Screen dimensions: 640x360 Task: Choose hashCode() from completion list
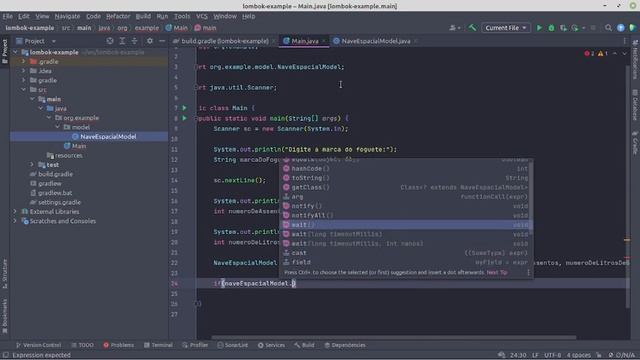(x=406, y=169)
